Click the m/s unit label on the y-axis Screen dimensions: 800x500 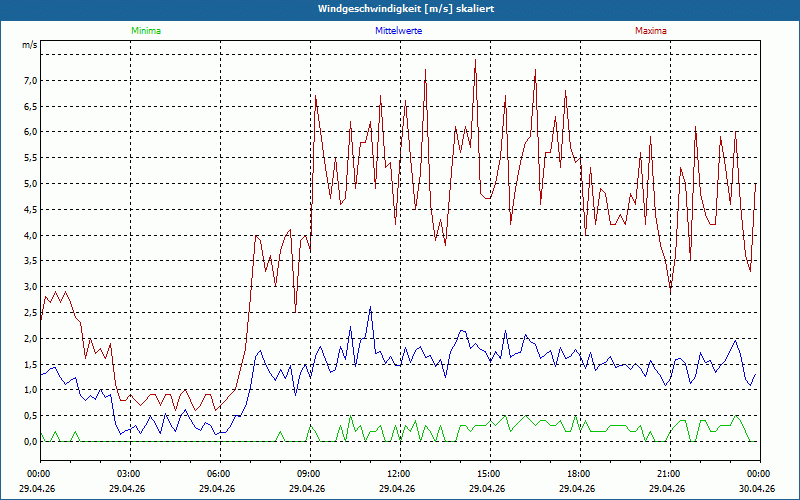pos(30,45)
